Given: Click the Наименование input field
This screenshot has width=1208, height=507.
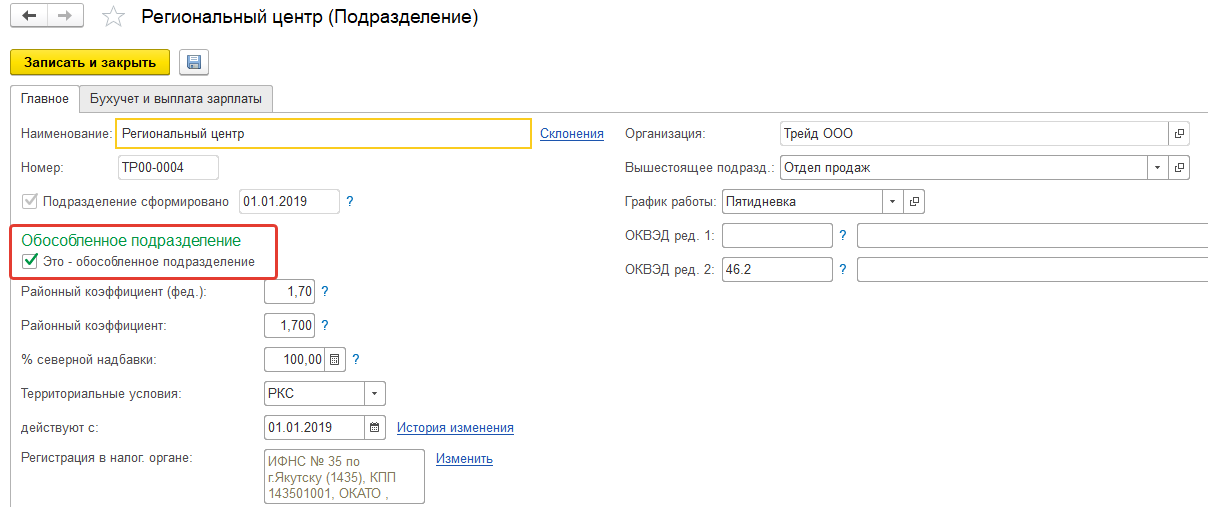Looking at the screenshot, I should click(x=323, y=134).
